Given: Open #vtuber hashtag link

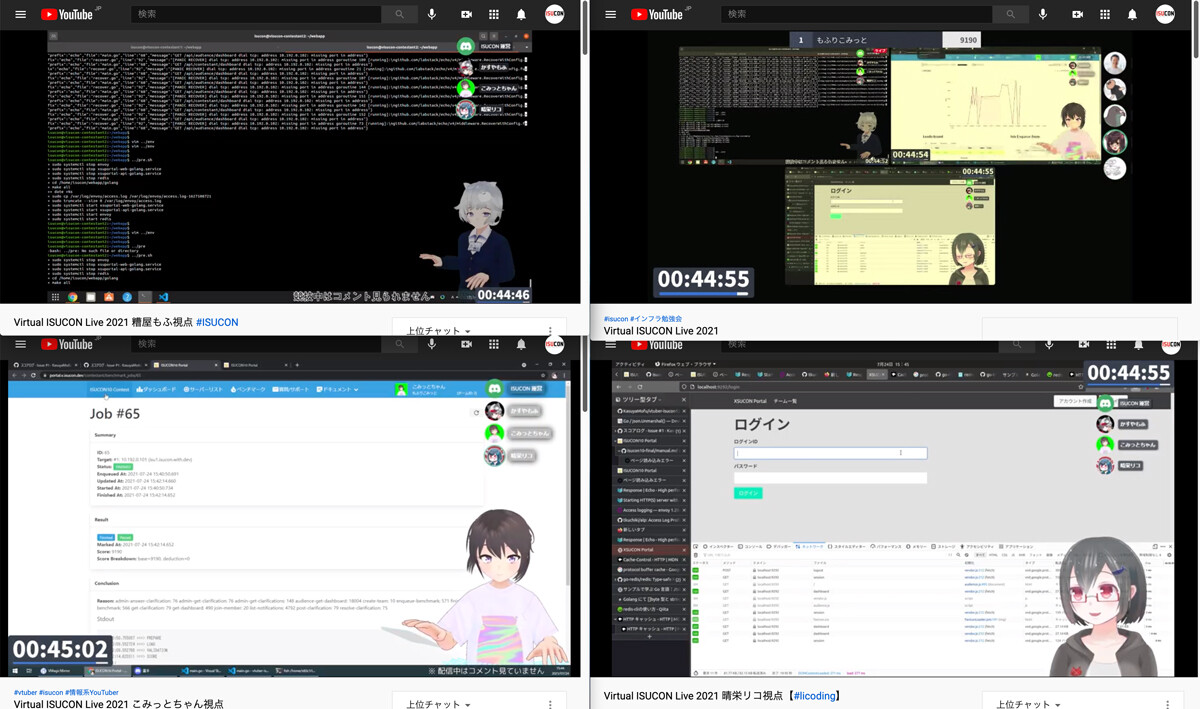Looking at the screenshot, I should (x=26, y=692).
